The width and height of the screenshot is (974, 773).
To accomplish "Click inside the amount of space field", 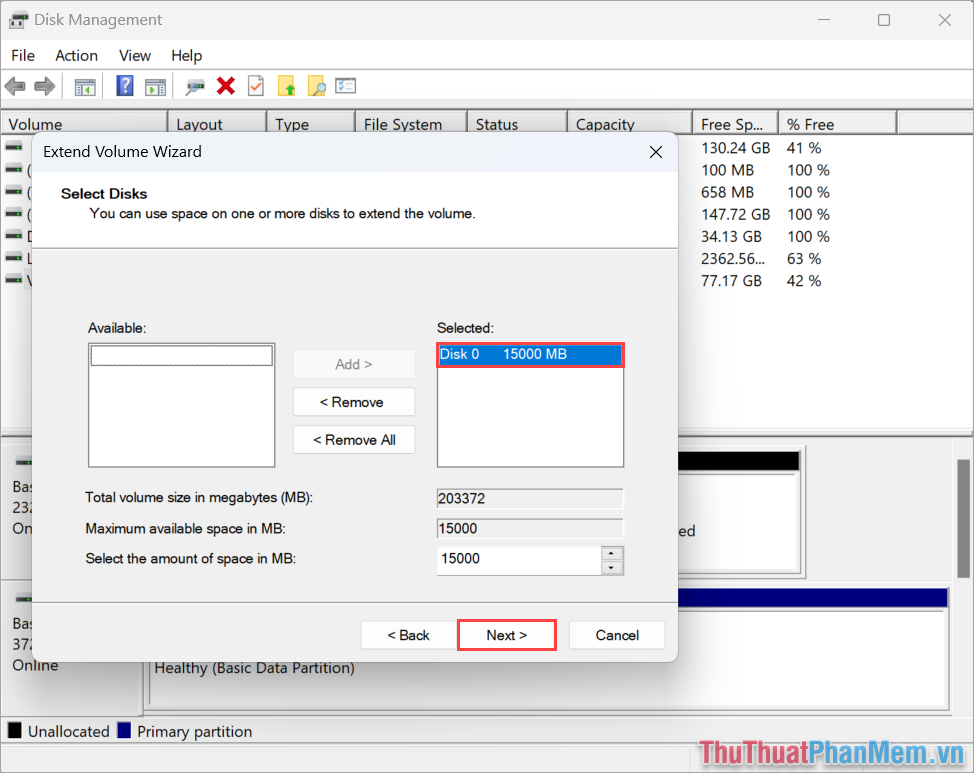I will tap(515, 559).
